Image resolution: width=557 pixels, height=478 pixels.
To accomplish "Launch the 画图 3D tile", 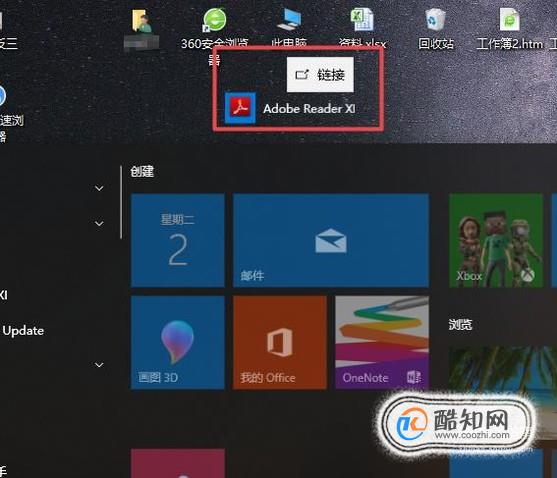I will click(178, 342).
